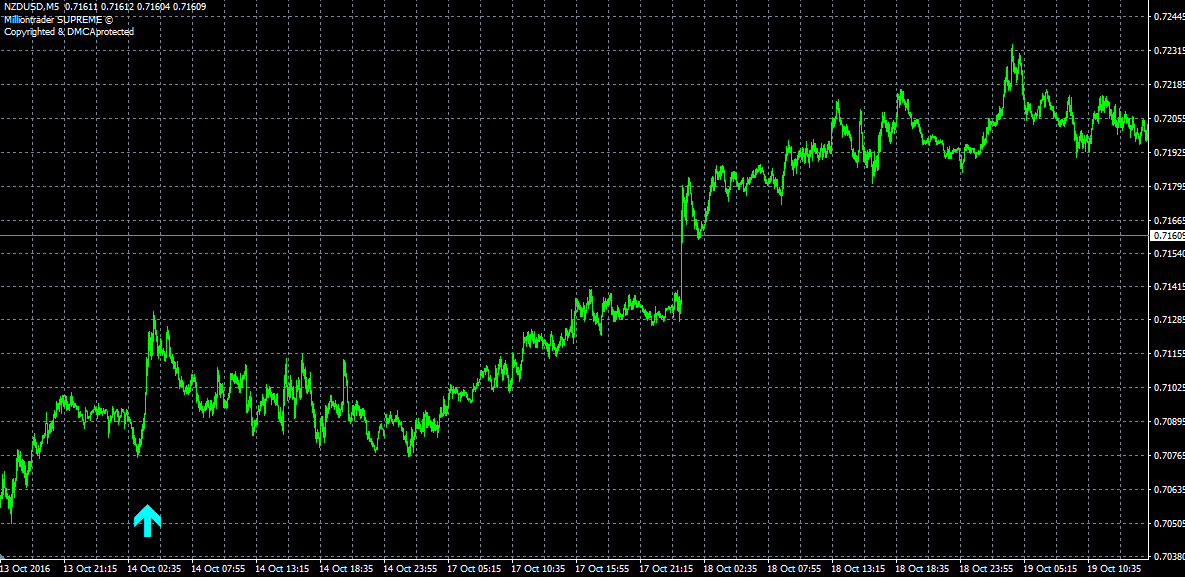Click the 0.71155 price scale label
Screen dimensions: 1185x577
pos(1170,354)
